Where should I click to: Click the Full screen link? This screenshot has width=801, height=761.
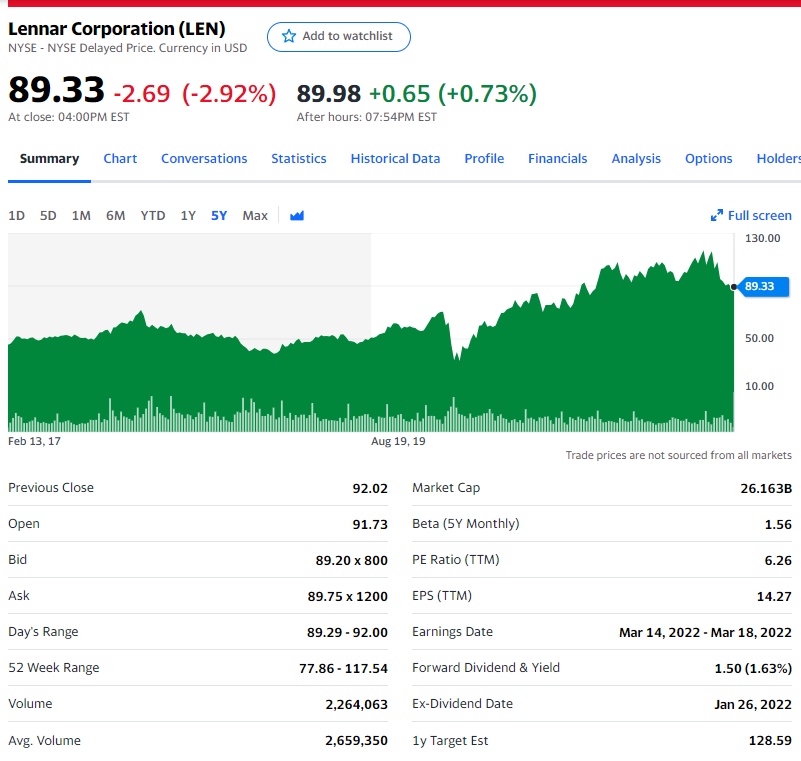coord(751,216)
